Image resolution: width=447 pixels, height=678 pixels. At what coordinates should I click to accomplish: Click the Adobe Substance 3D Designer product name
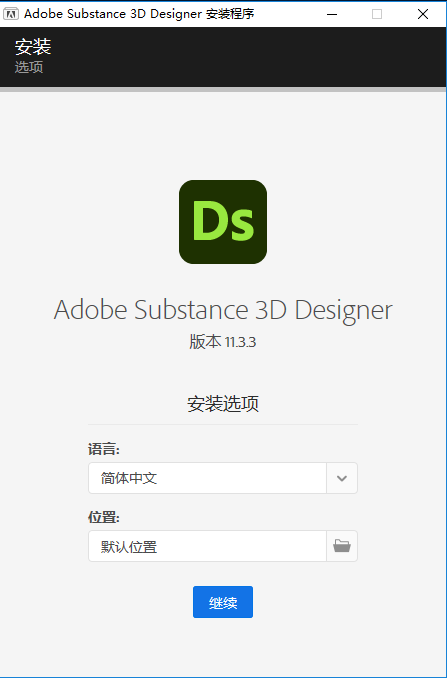pos(223,311)
